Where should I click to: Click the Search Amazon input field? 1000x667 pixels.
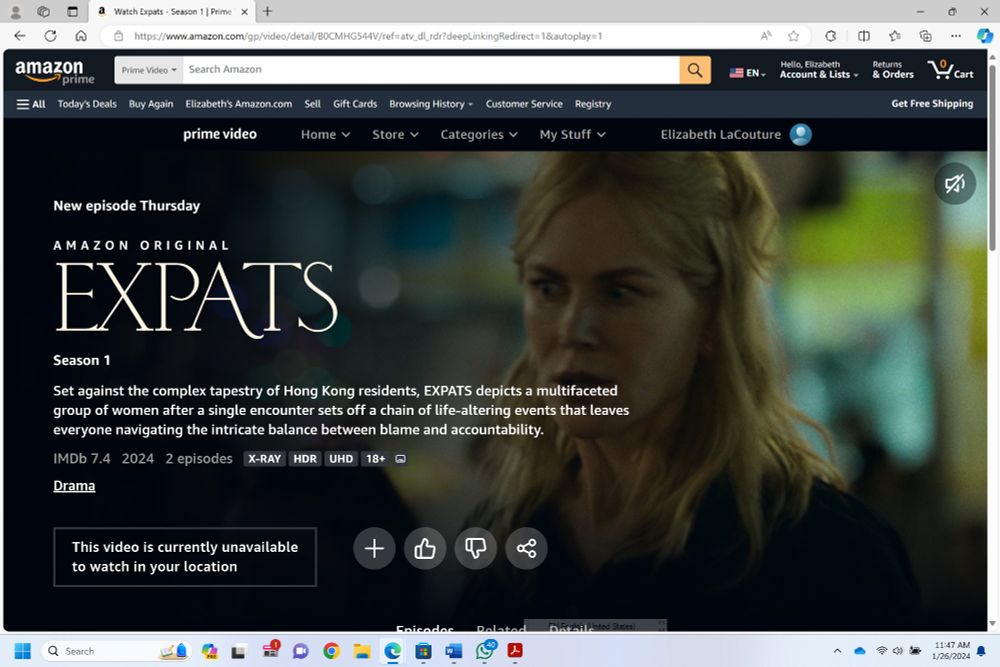tap(431, 70)
